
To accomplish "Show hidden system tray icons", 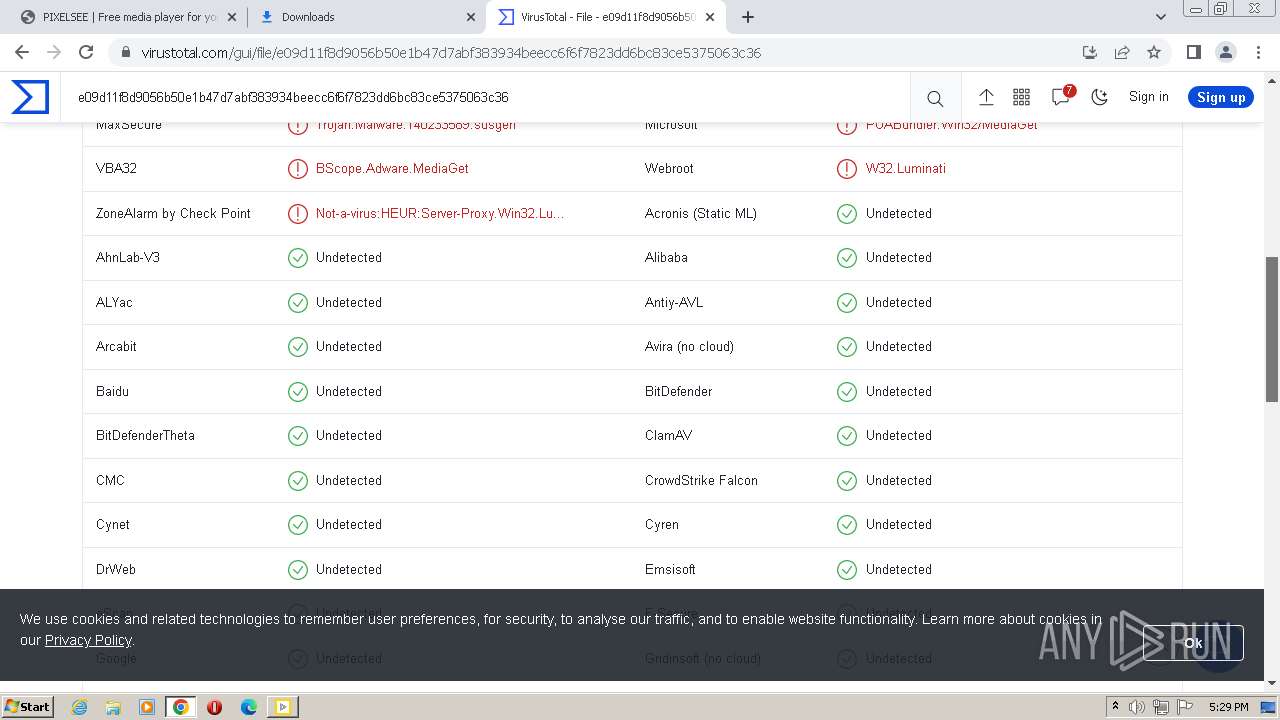I will (1115, 707).
